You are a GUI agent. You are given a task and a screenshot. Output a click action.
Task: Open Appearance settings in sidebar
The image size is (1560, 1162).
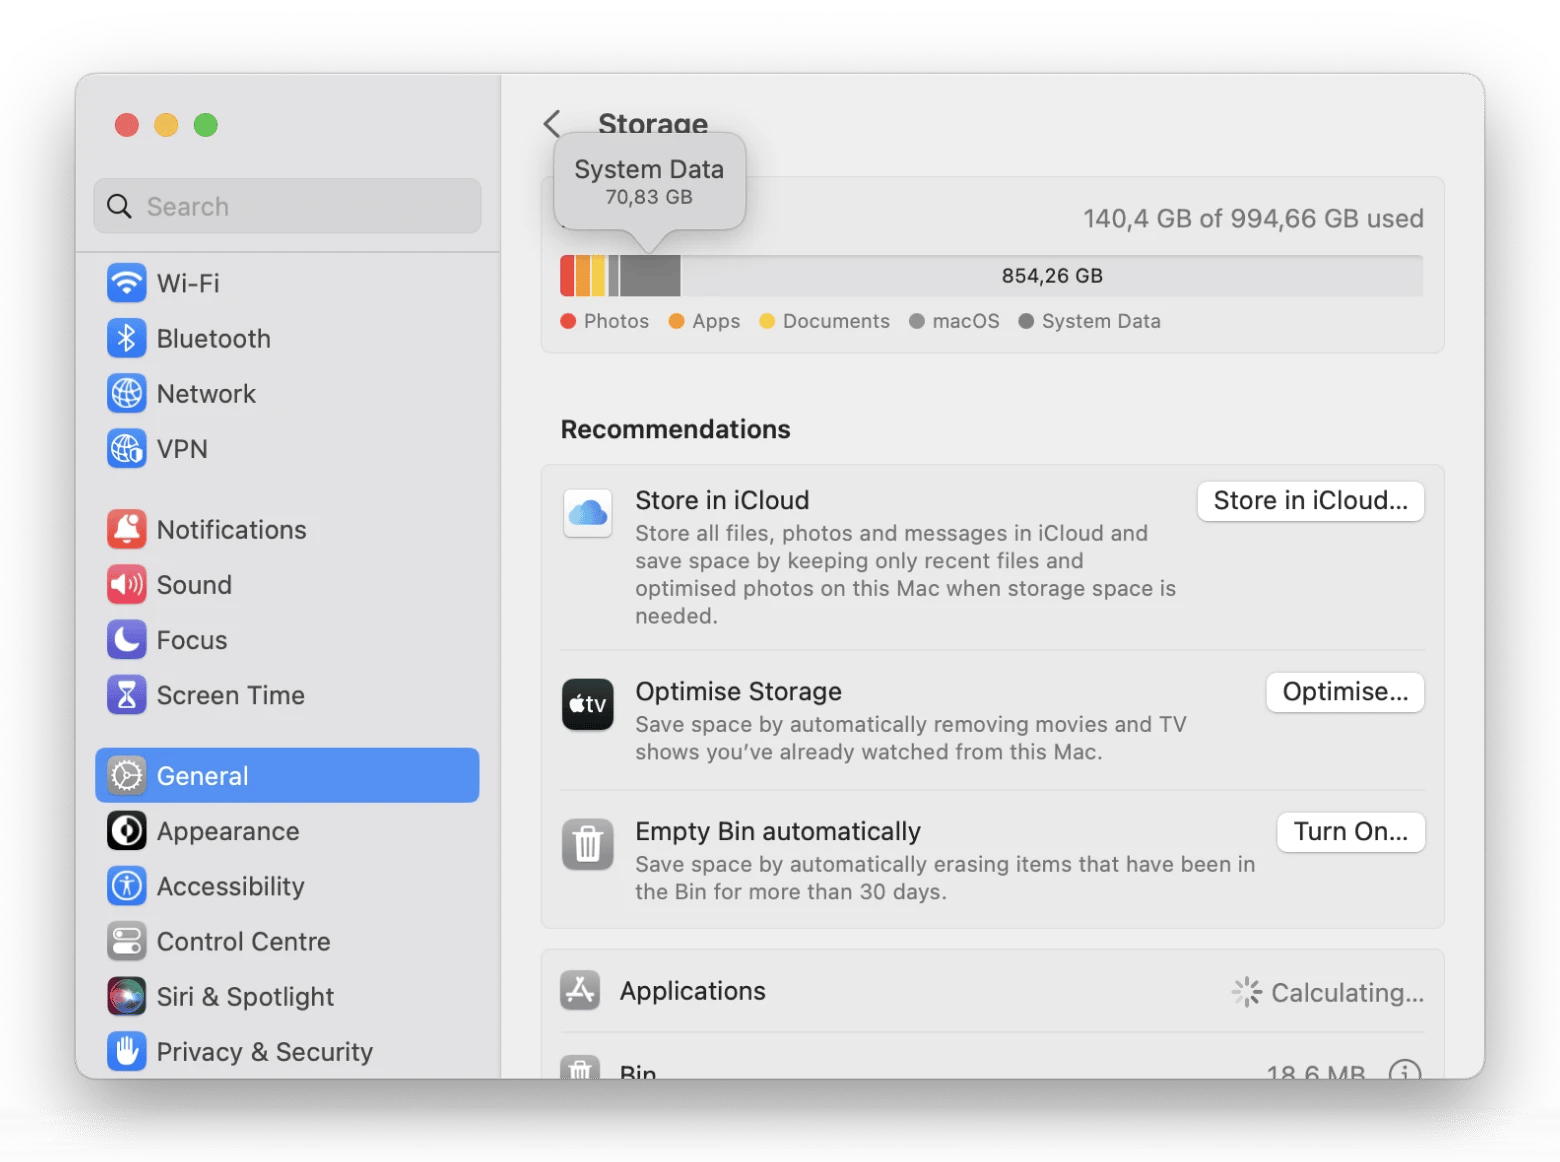pyautogui.click(x=228, y=832)
